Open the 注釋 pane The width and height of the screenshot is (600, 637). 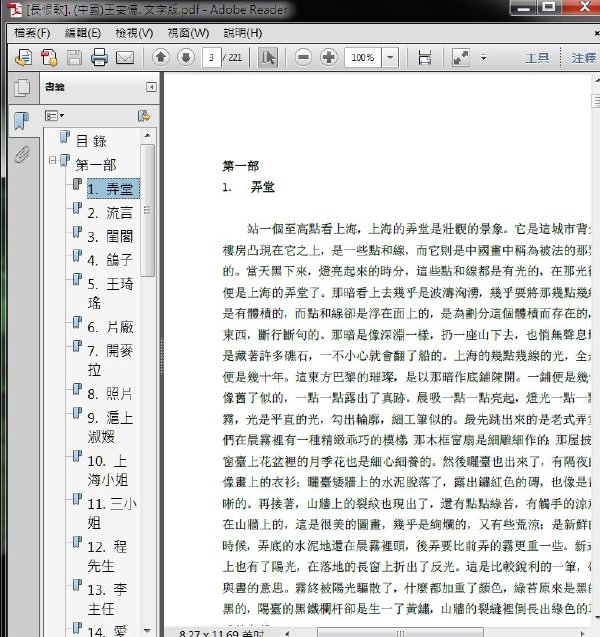point(584,58)
